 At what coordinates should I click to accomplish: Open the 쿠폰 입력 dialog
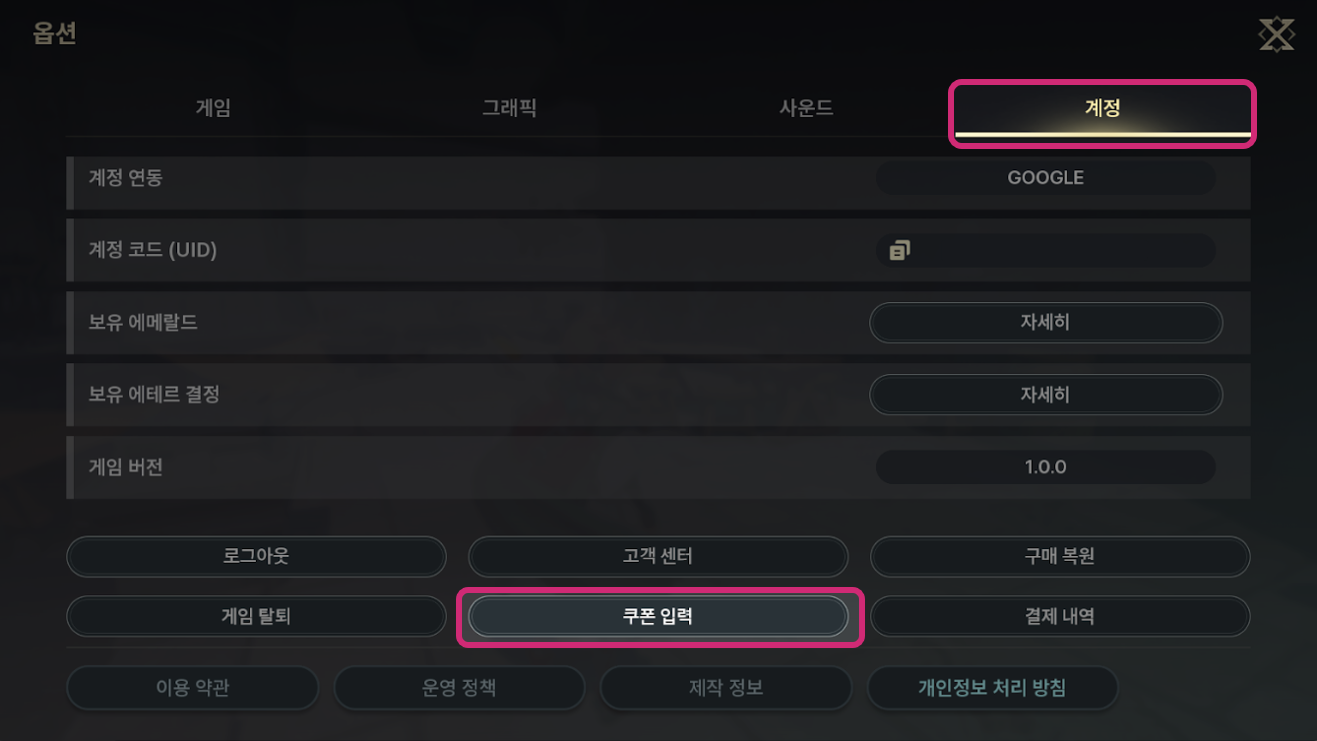657,617
